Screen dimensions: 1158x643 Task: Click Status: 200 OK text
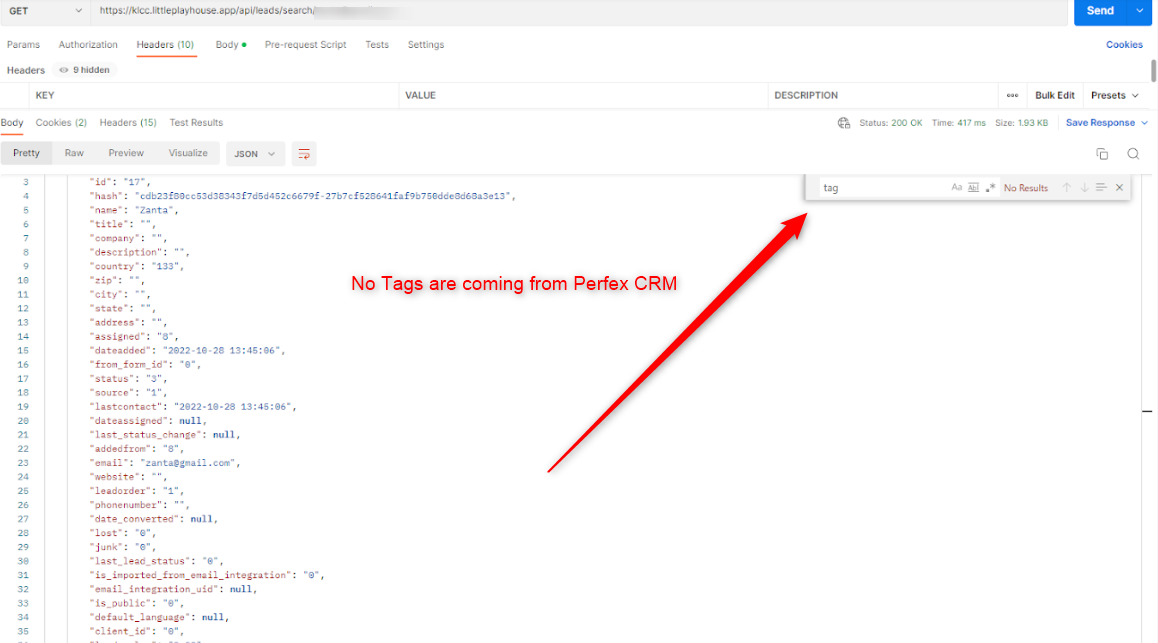click(891, 123)
